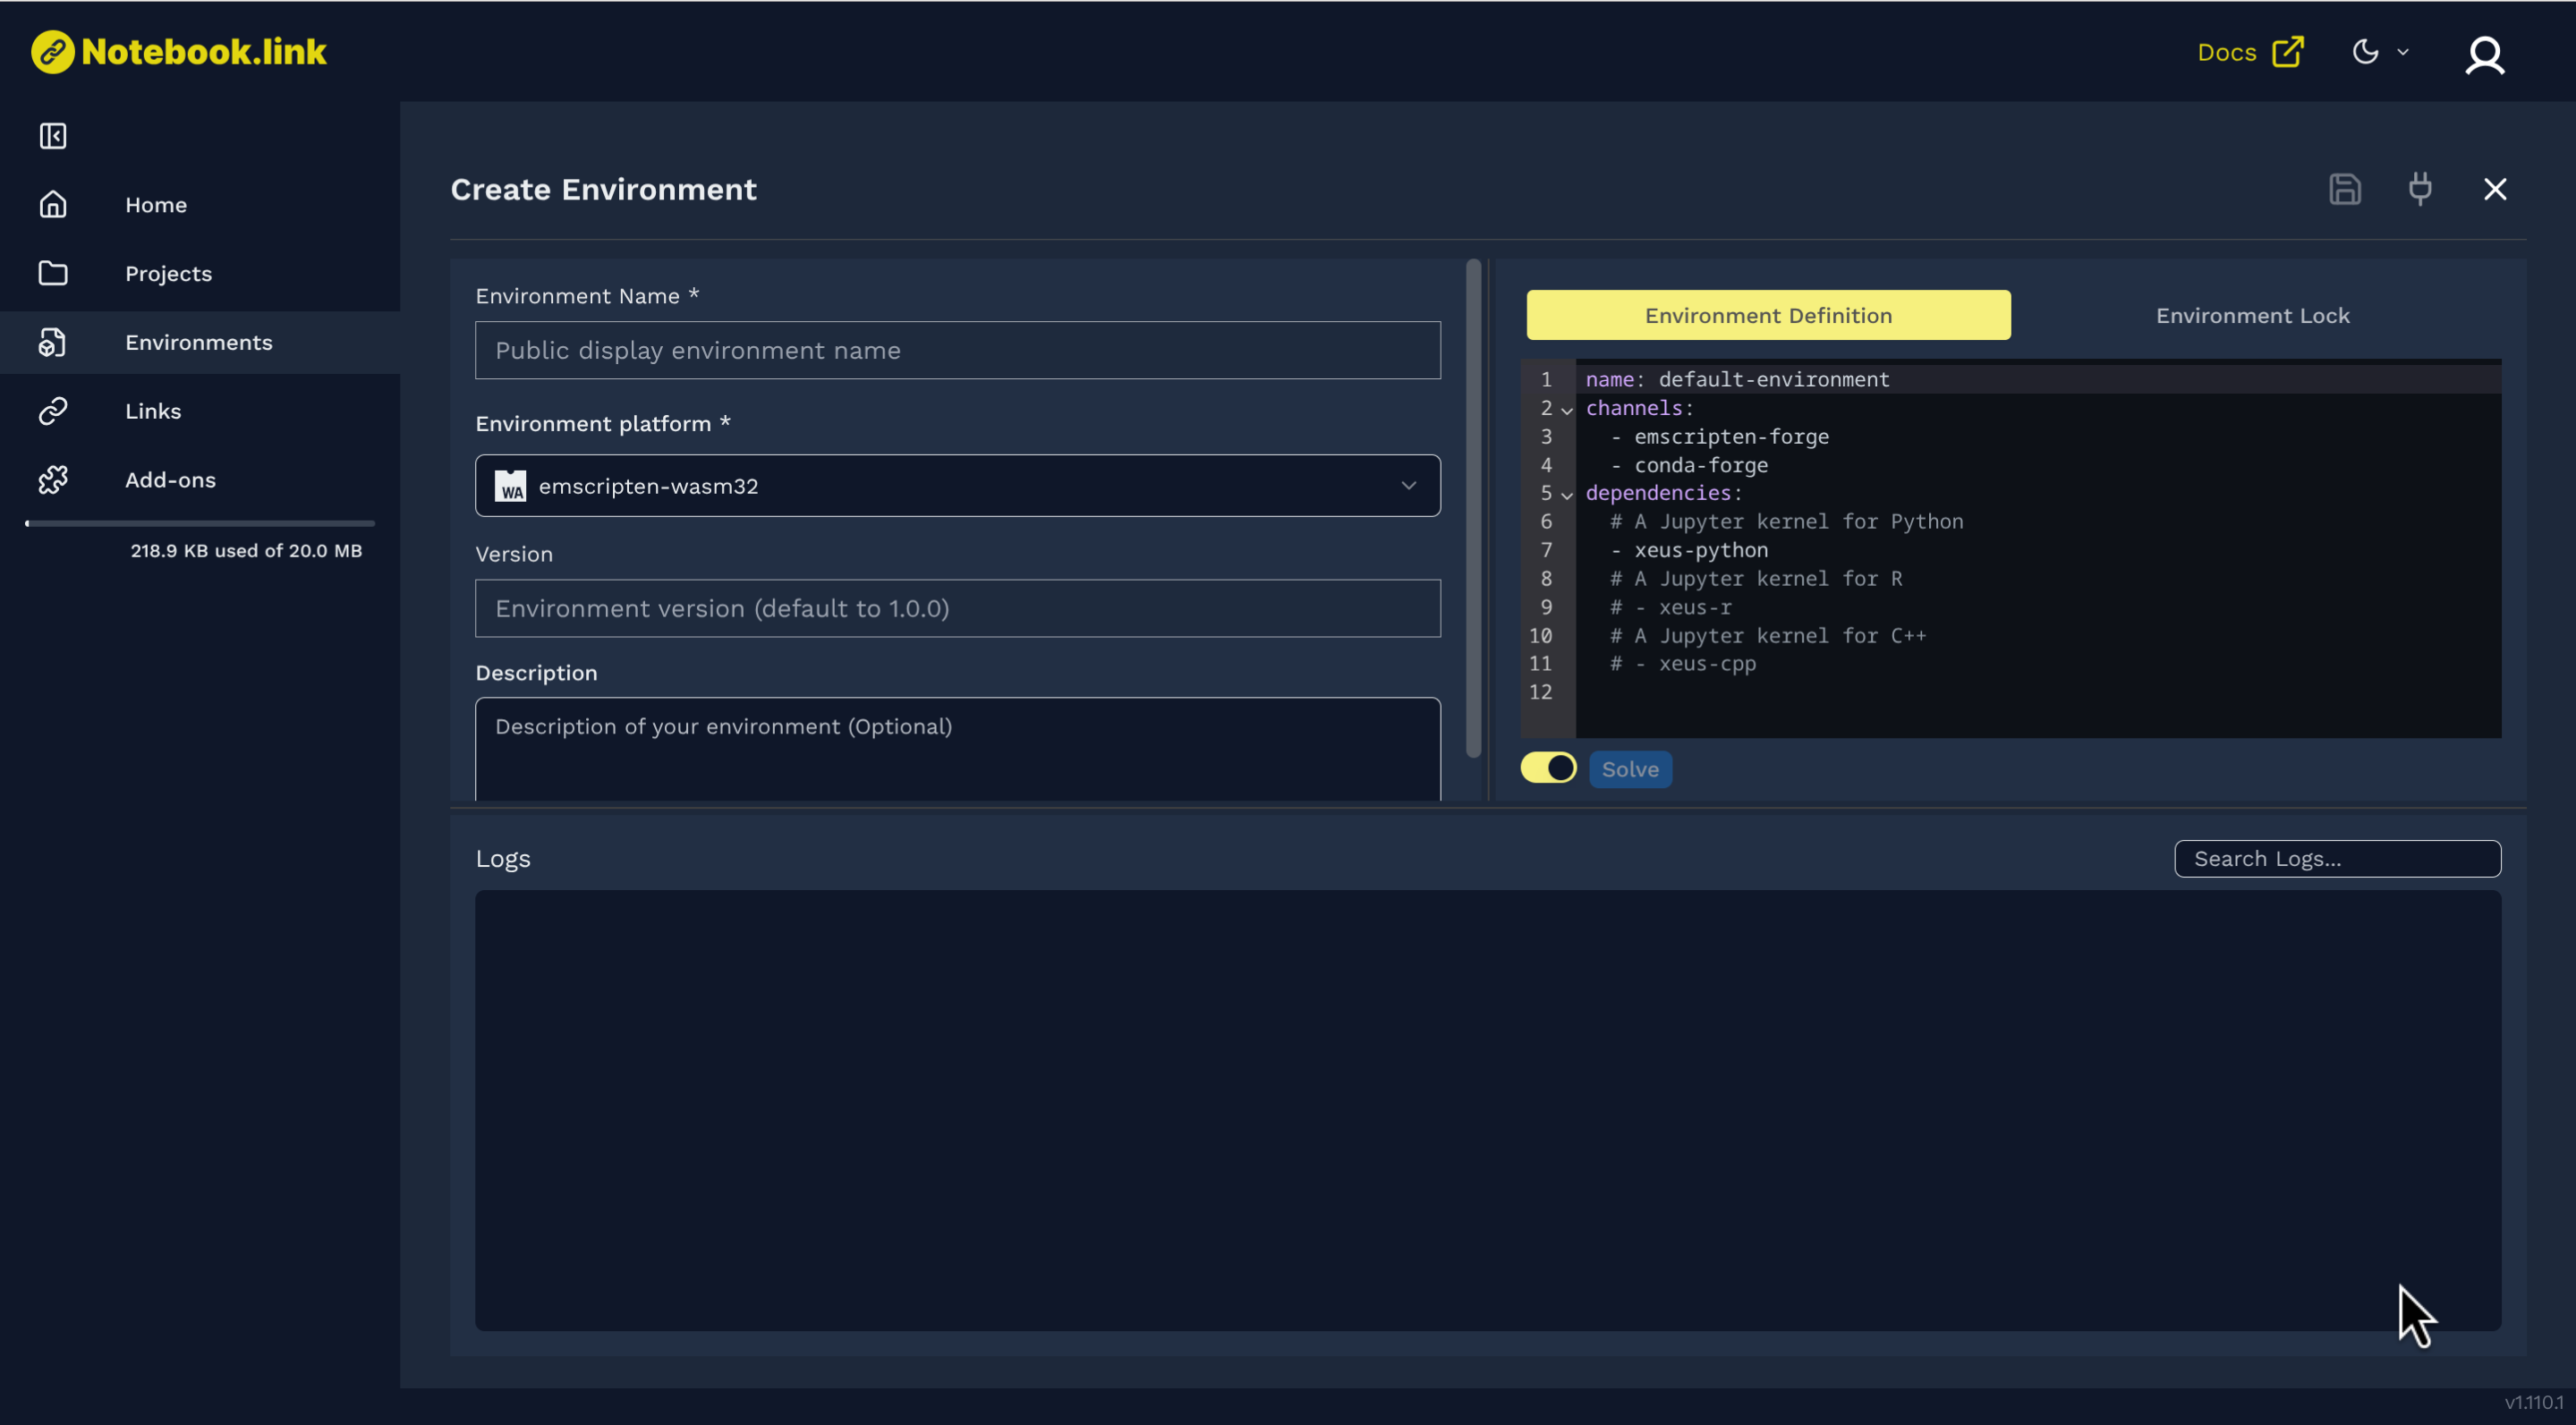Viewport: 2576px width, 1425px height.
Task: Enable the toggle next to Solve
Action: 1548,767
